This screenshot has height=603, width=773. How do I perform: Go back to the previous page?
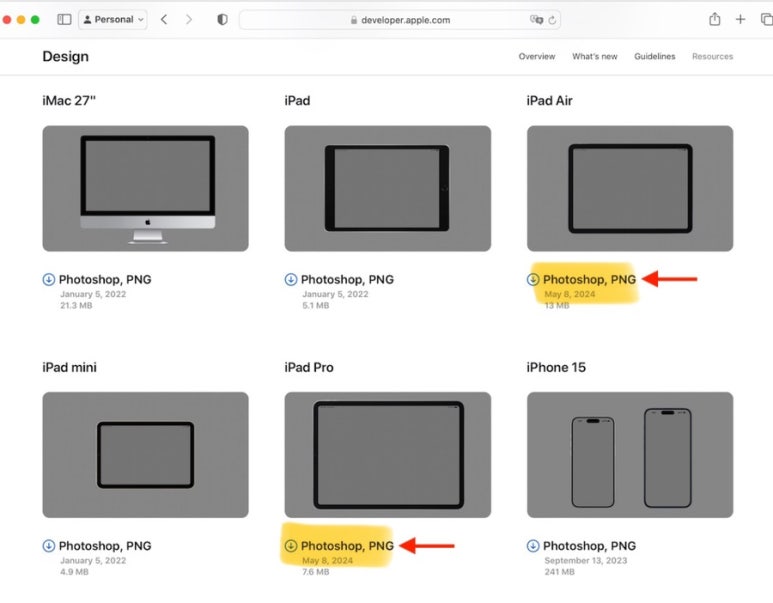coord(164,19)
